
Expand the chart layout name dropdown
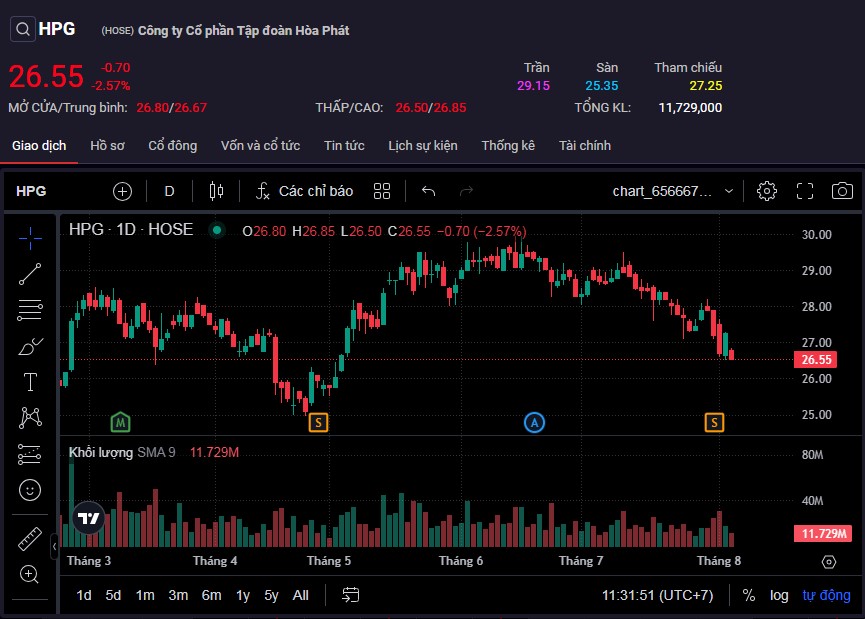tap(729, 191)
